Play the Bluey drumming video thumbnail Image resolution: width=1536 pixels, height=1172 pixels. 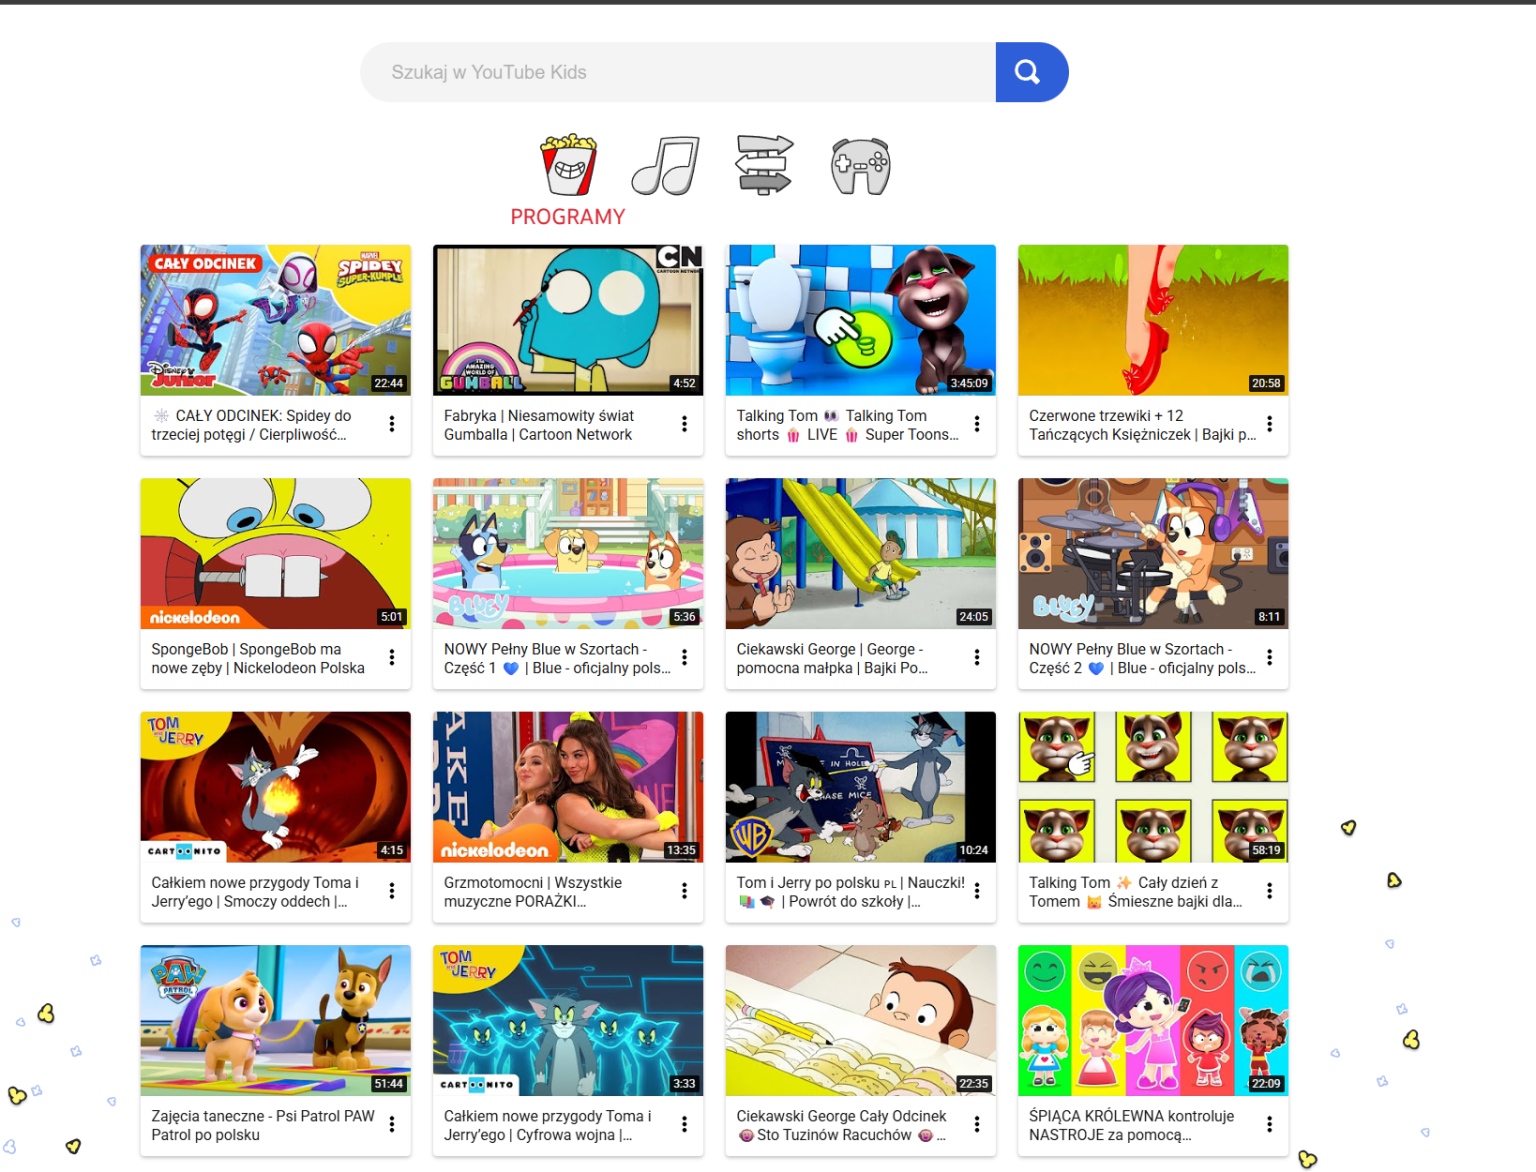click(x=1152, y=552)
